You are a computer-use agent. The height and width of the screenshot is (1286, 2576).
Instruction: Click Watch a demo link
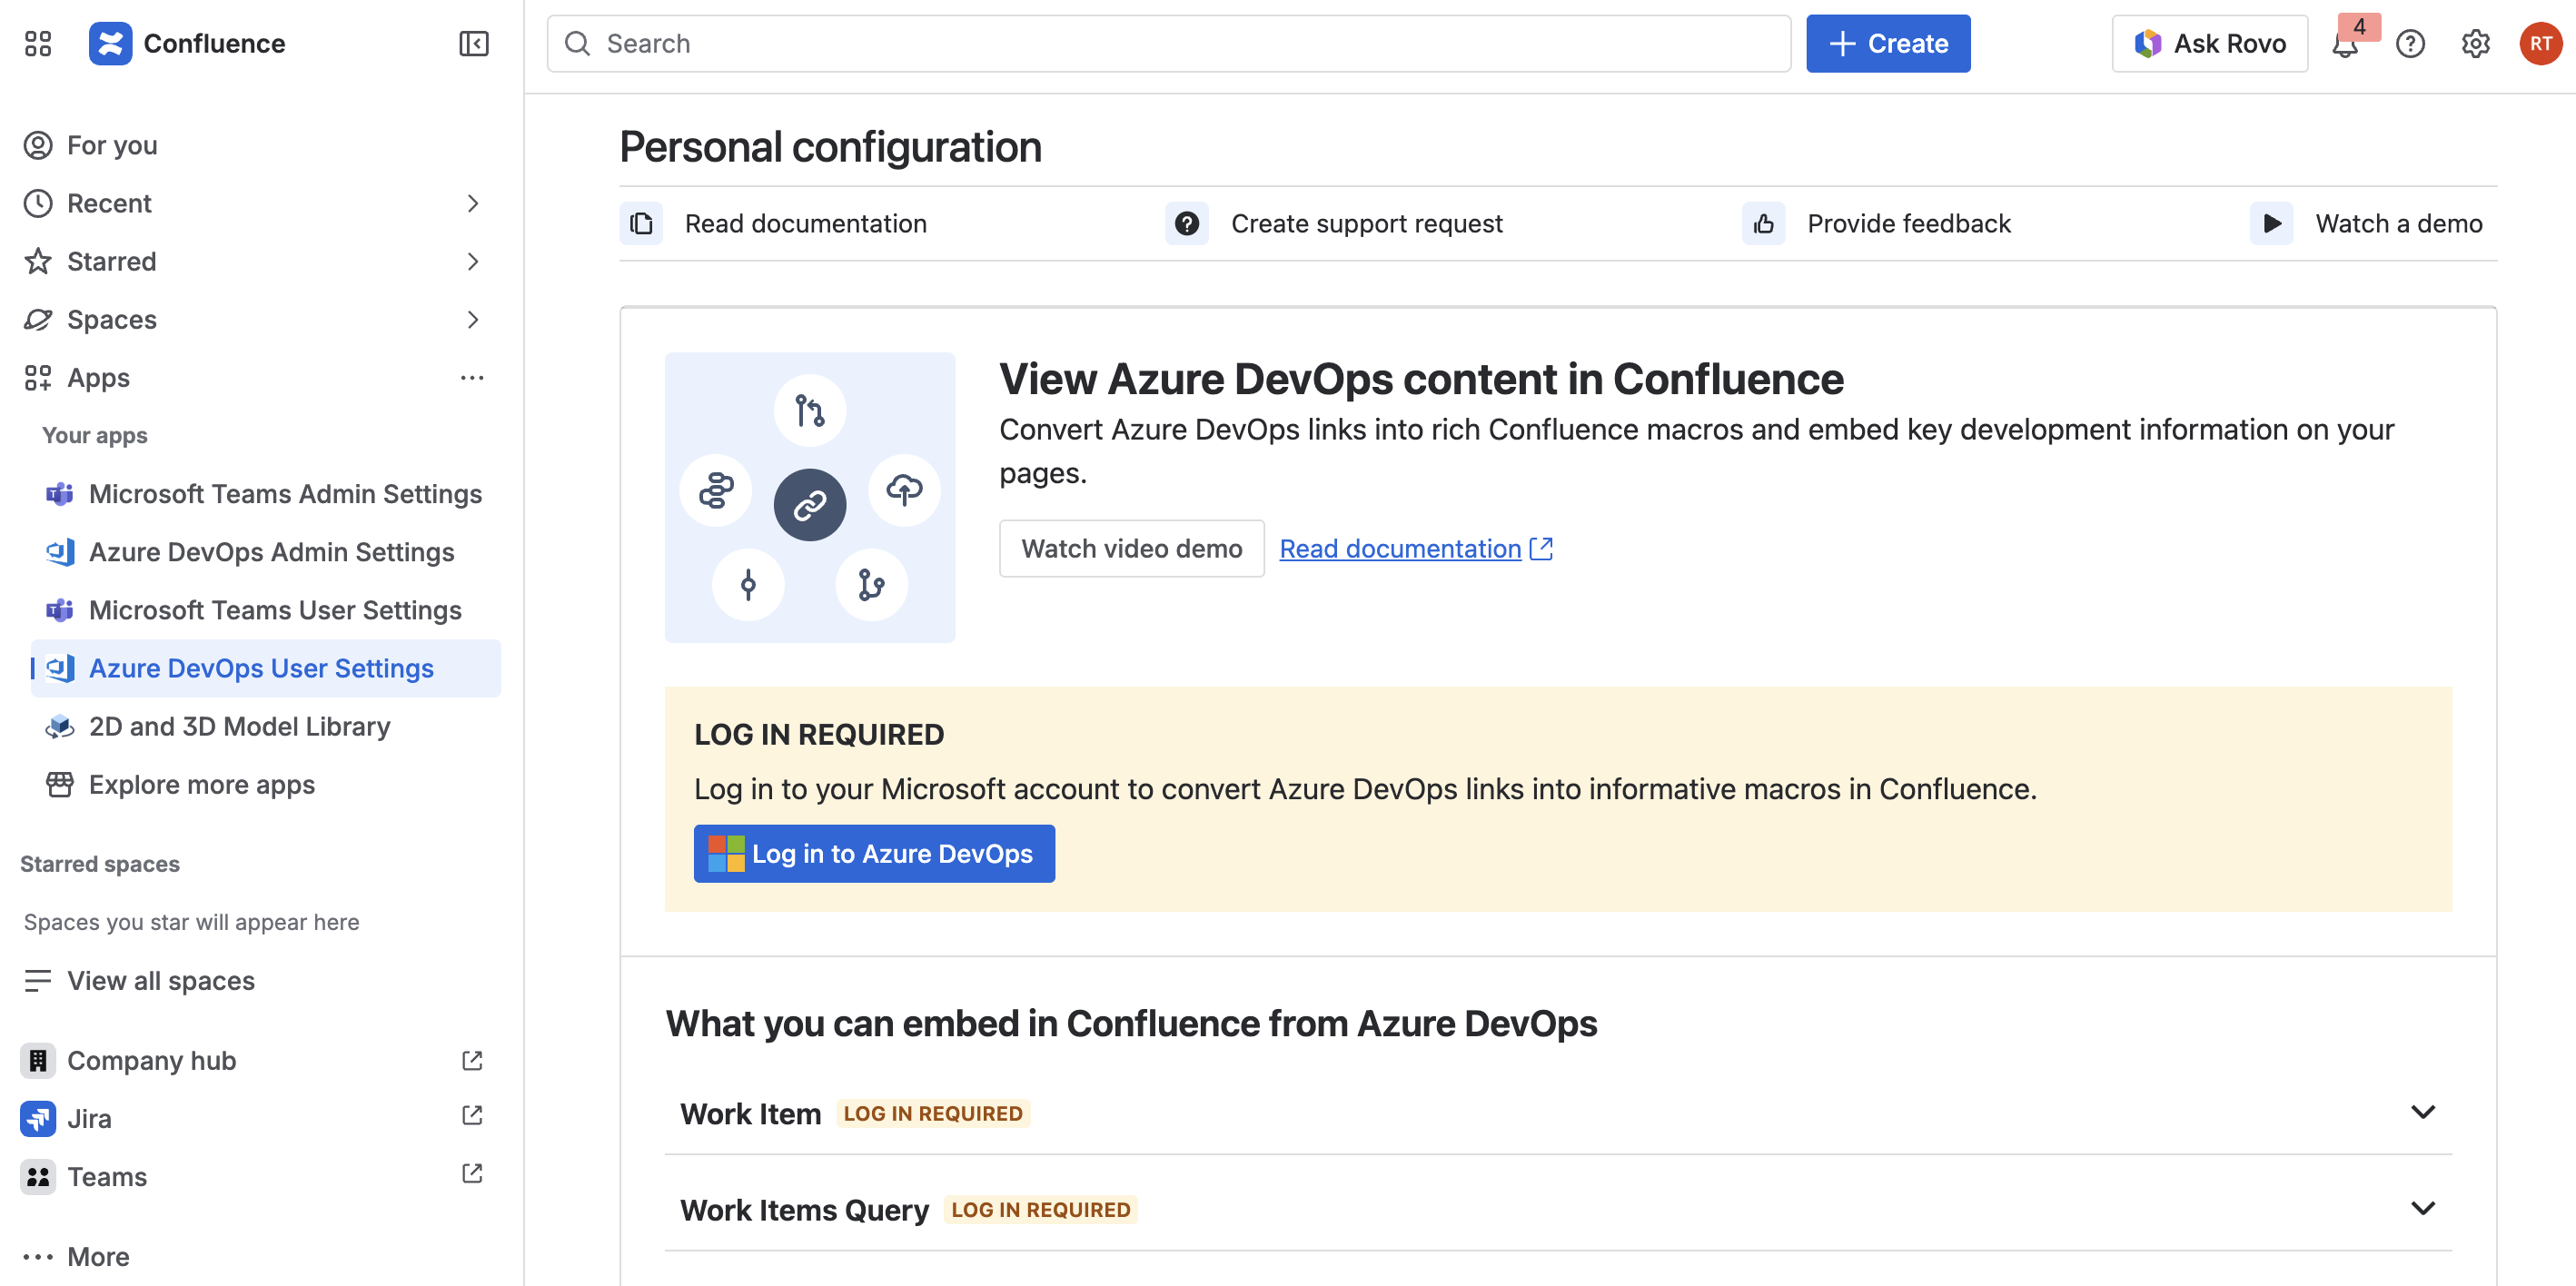[2399, 223]
